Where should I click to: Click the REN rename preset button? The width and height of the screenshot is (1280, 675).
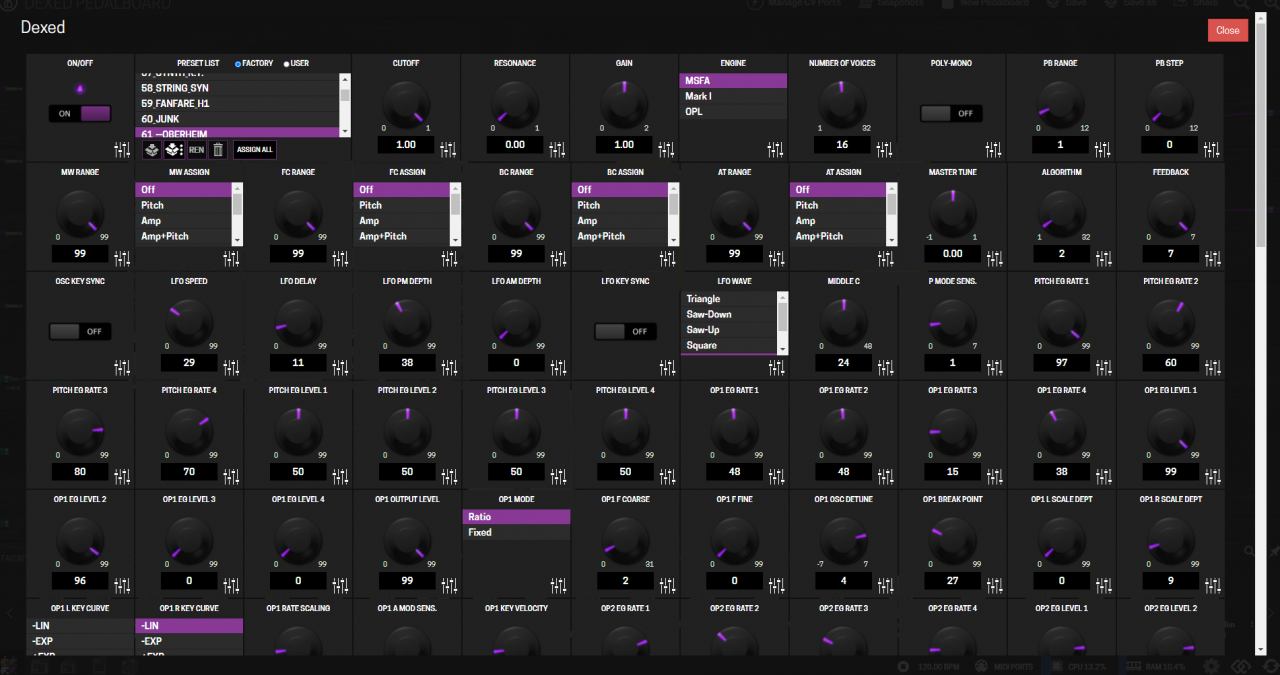click(197, 149)
